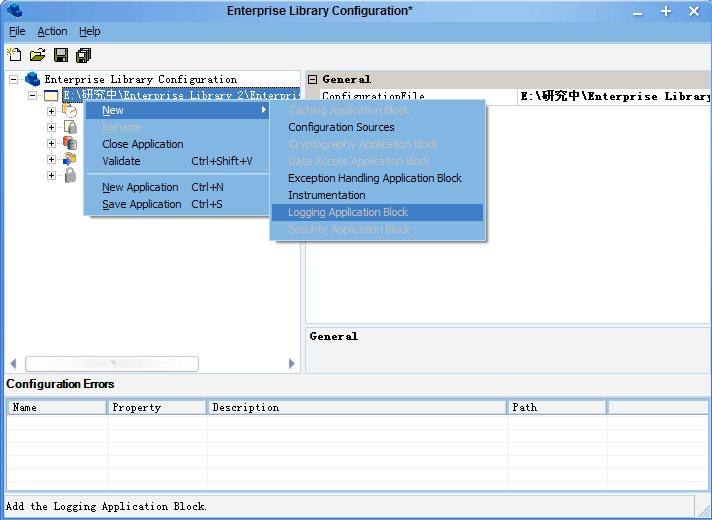Click the tree horizontal scrollbar thumb
The image size is (712, 520).
[x=112, y=363]
